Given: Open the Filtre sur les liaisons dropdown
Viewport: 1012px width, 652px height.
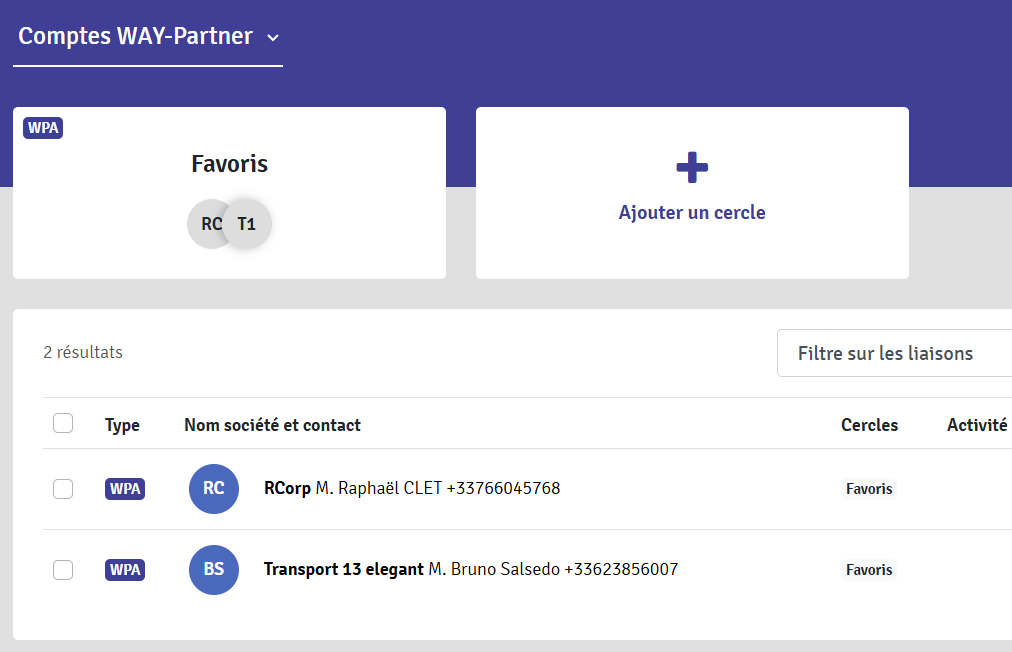Looking at the screenshot, I should 893,353.
